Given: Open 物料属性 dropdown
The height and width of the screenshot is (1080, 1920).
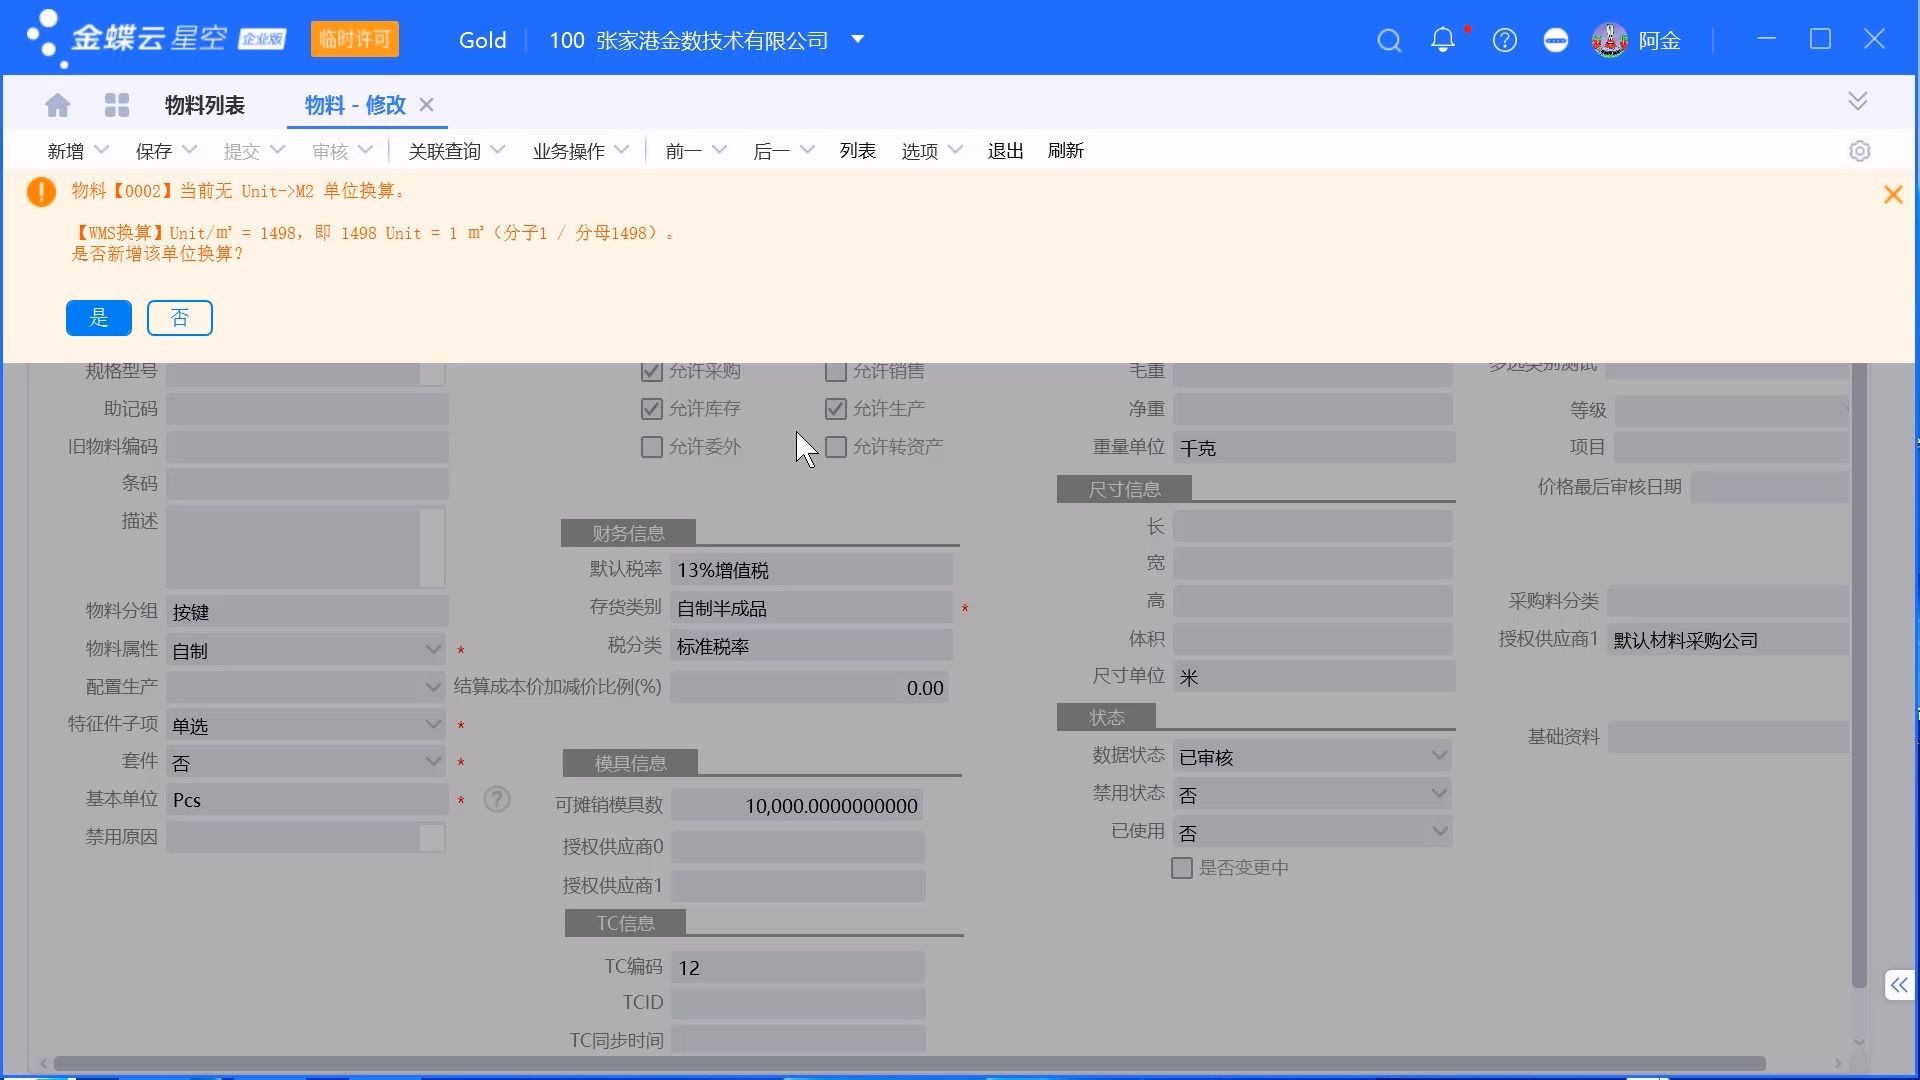Looking at the screenshot, I should pos(433,650).
